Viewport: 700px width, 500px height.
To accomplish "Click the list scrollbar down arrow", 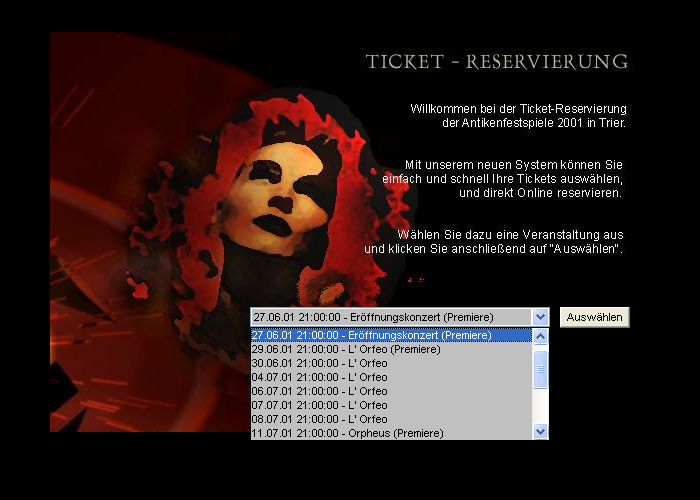I will click(x=541, y=431).
